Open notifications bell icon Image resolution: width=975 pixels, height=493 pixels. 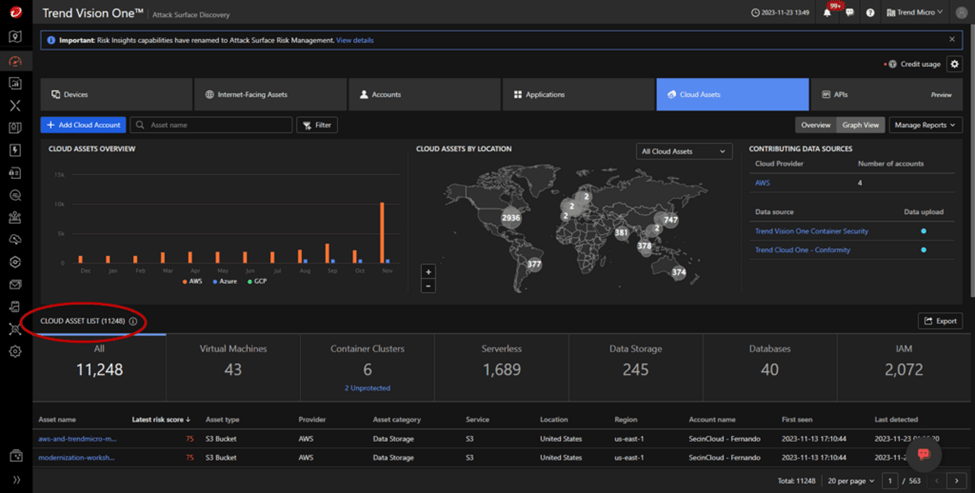pos(827,12)
